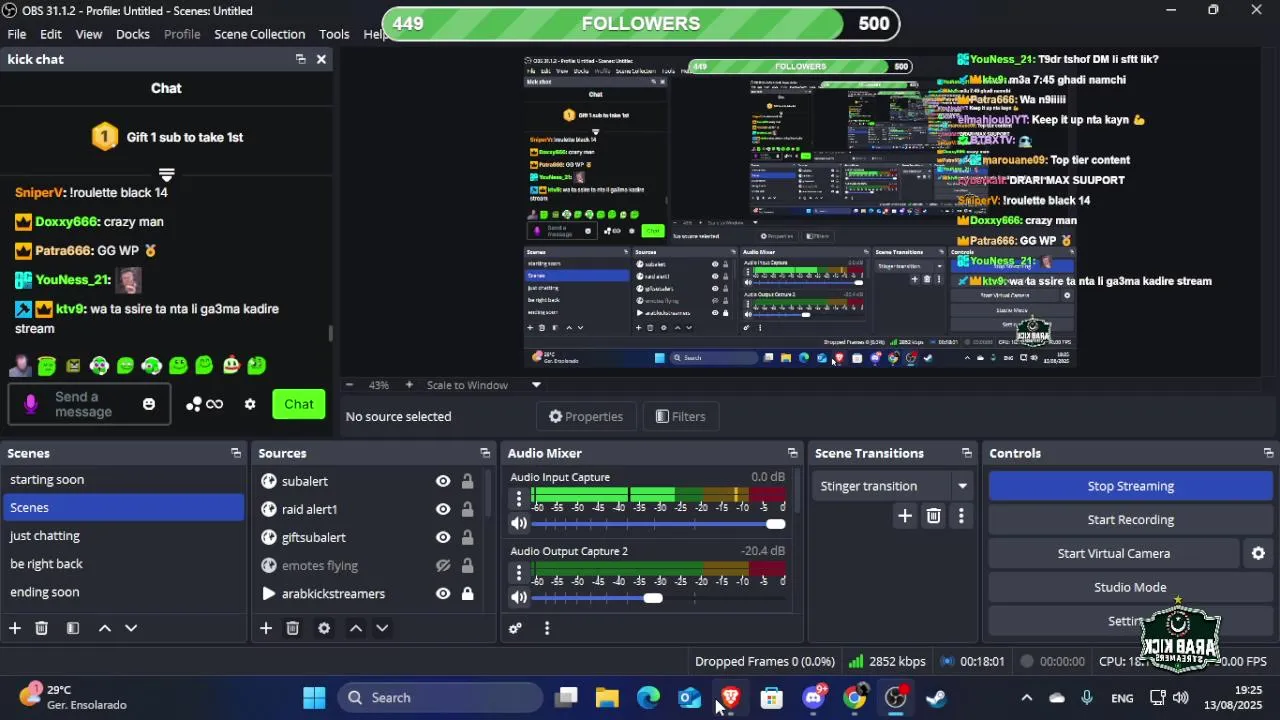
Task: Zoom in preview with plus icon
Action: (409, 385)
